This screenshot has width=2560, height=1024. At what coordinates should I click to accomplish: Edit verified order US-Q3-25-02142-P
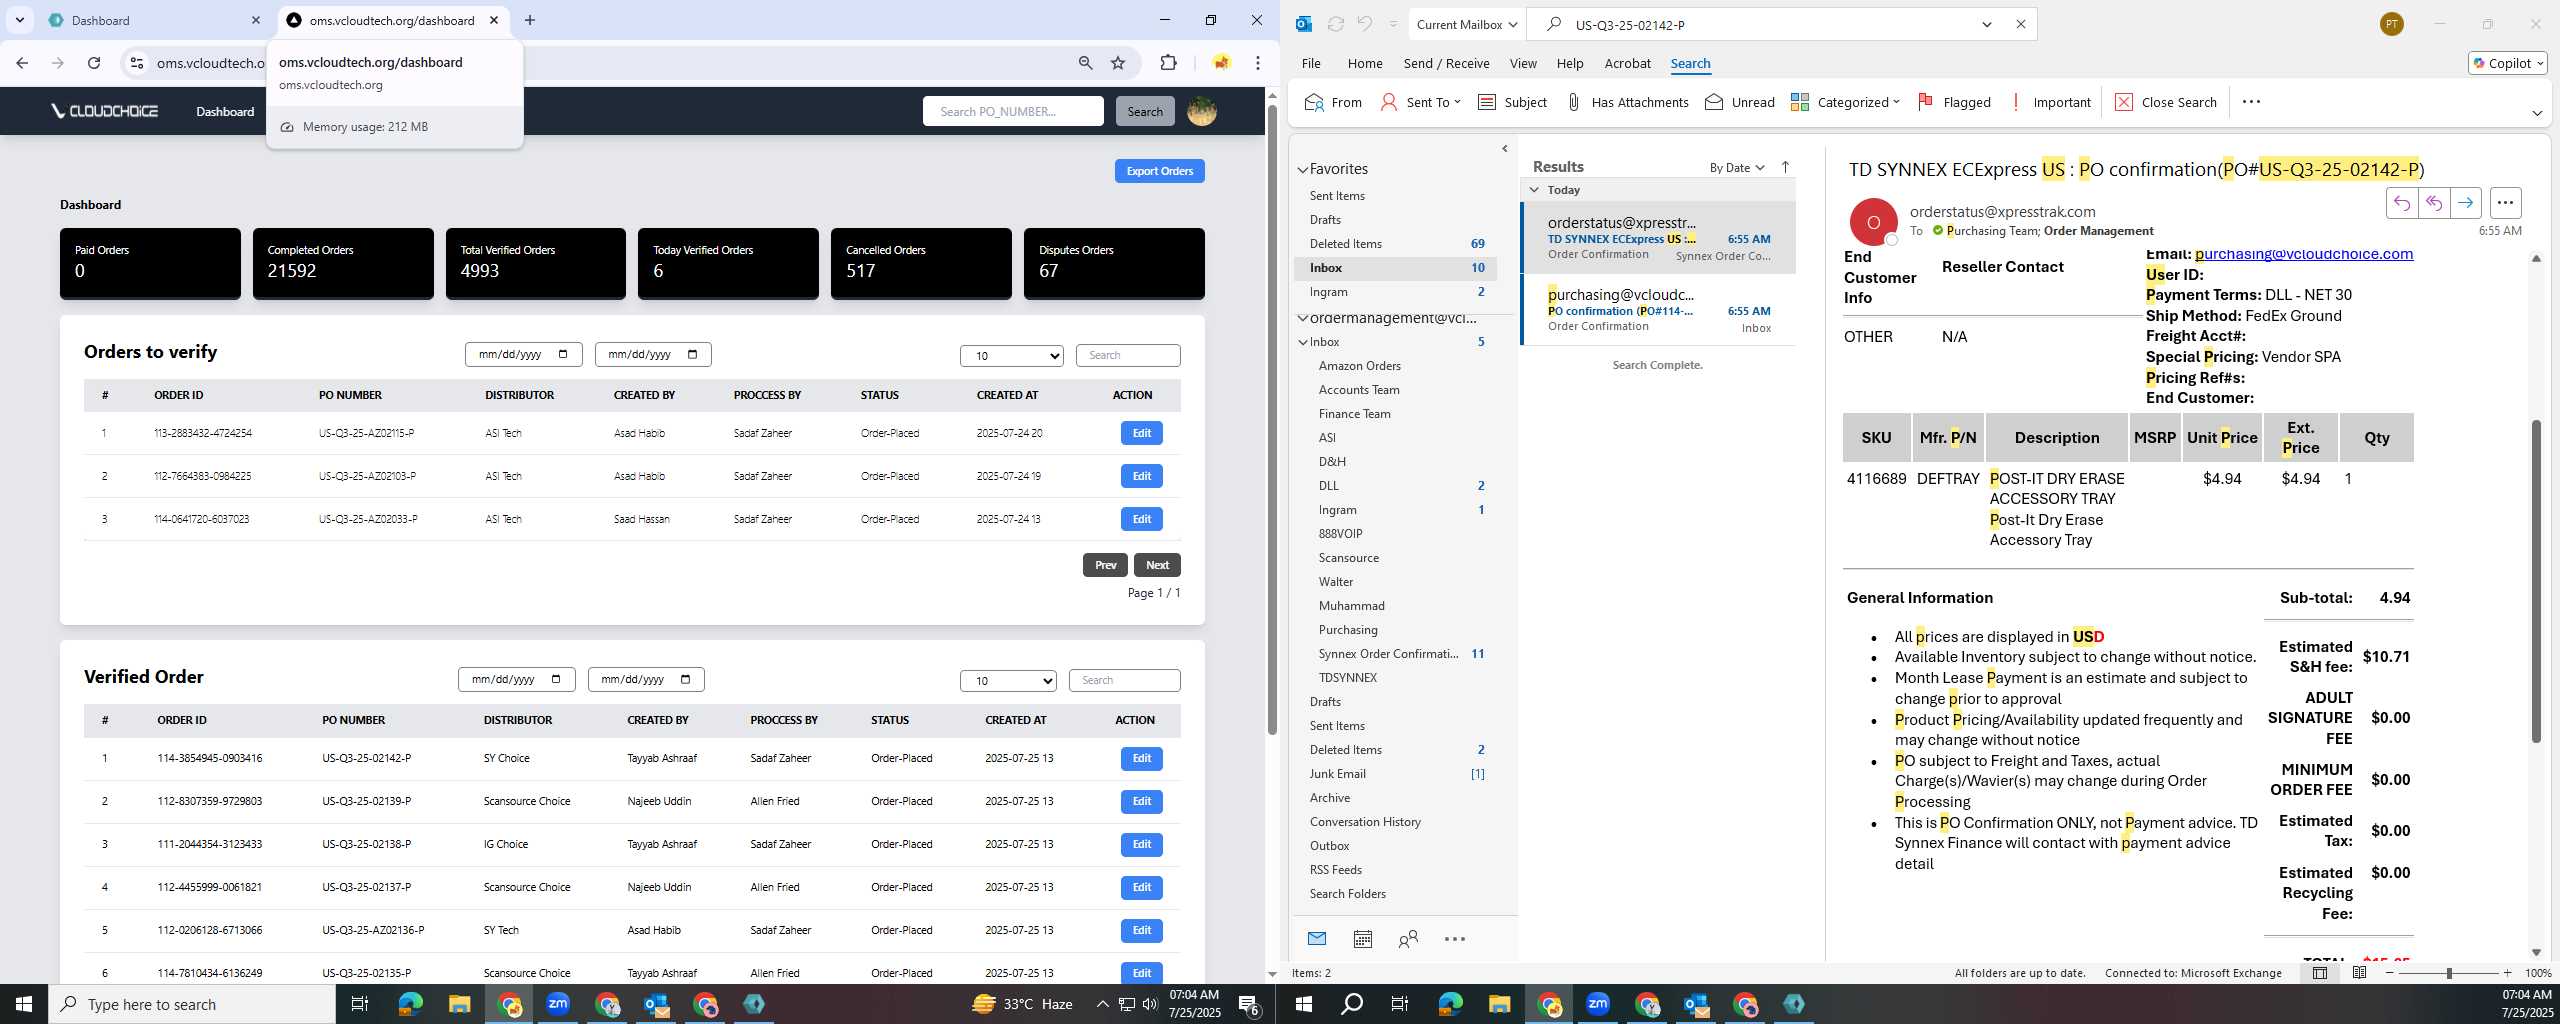[1141, 758]
